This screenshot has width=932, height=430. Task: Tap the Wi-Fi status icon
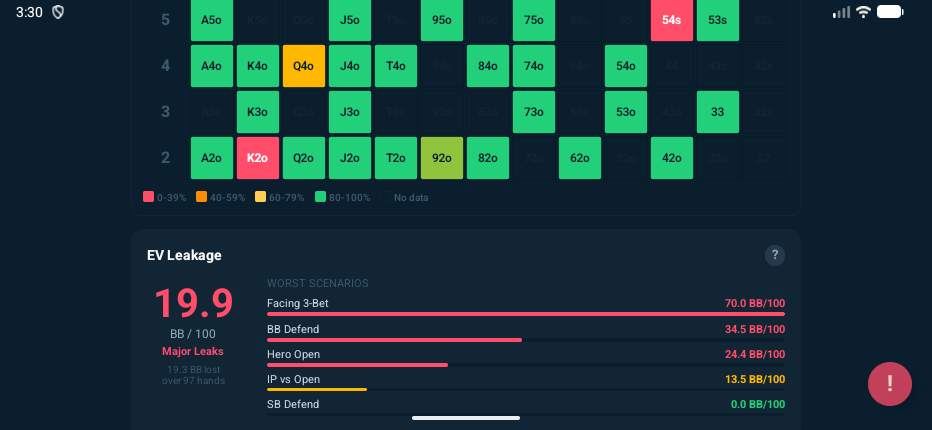(x=864, y=12)
